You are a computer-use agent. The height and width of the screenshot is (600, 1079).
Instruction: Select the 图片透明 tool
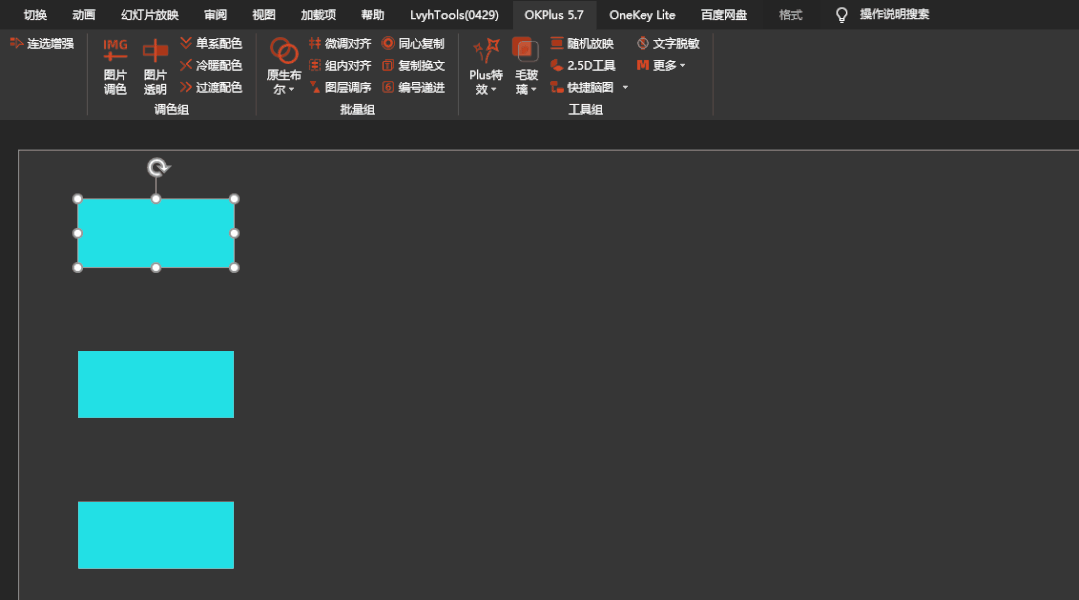click(155, 66)
